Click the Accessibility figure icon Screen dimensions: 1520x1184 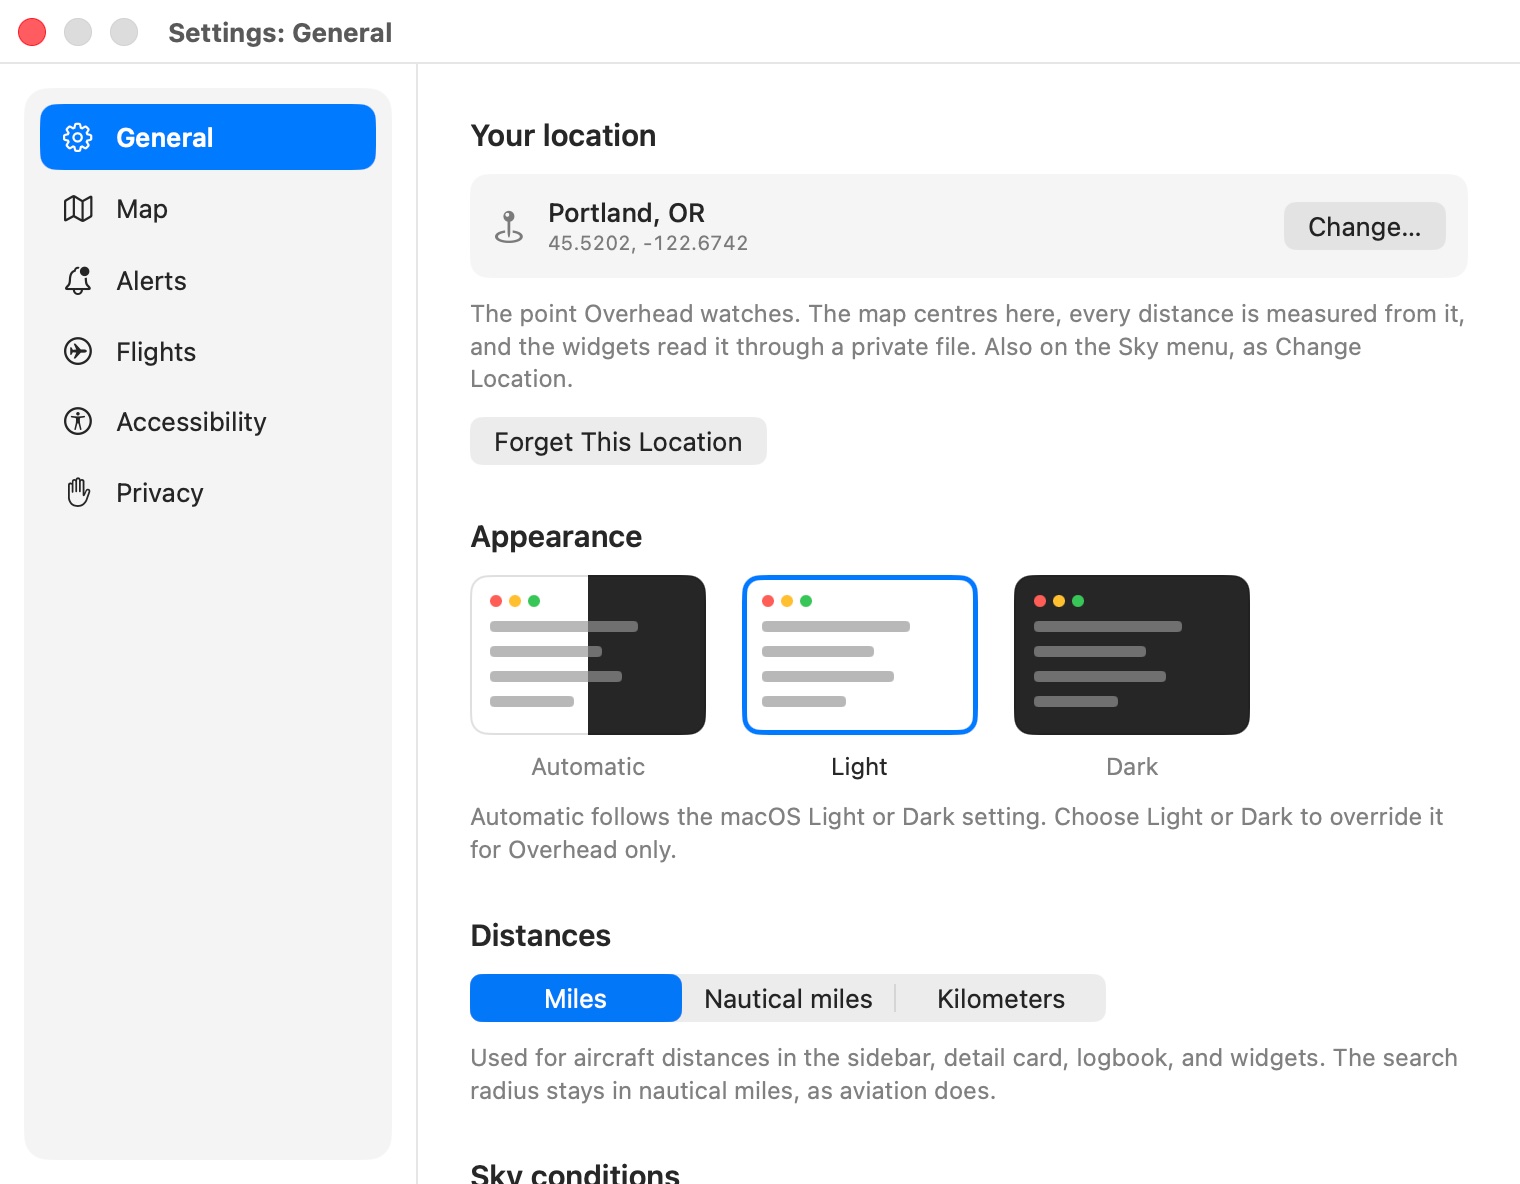click(x=78, y=422)
